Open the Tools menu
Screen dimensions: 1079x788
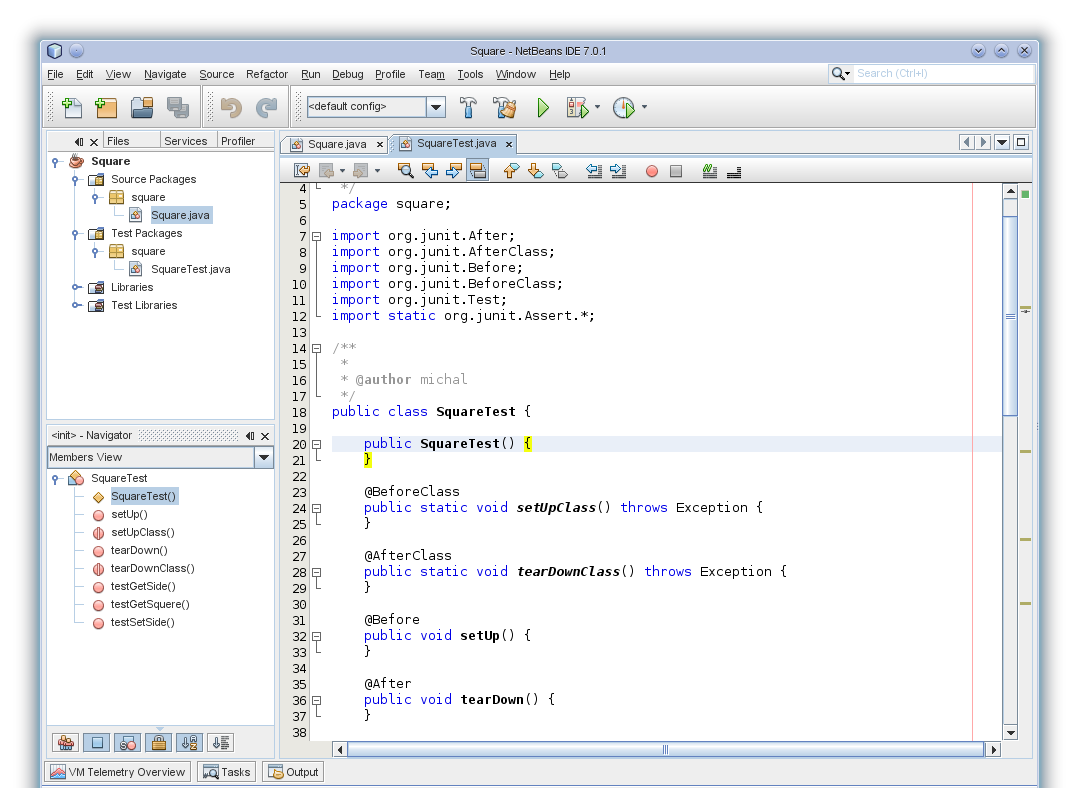coord(470,74)
